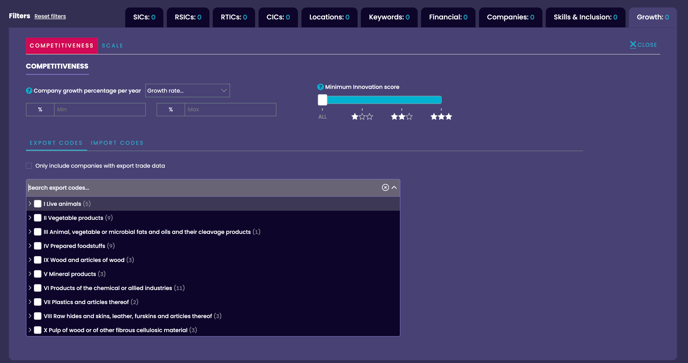Screen dimensions: 688x363
Task: Expand the II Vegetable products node
Action: pyautogui.click(x=30, y=218)
